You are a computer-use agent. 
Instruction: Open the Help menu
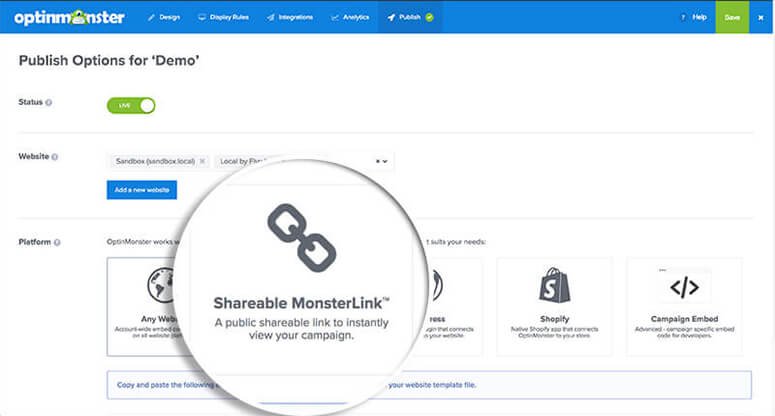693,17
